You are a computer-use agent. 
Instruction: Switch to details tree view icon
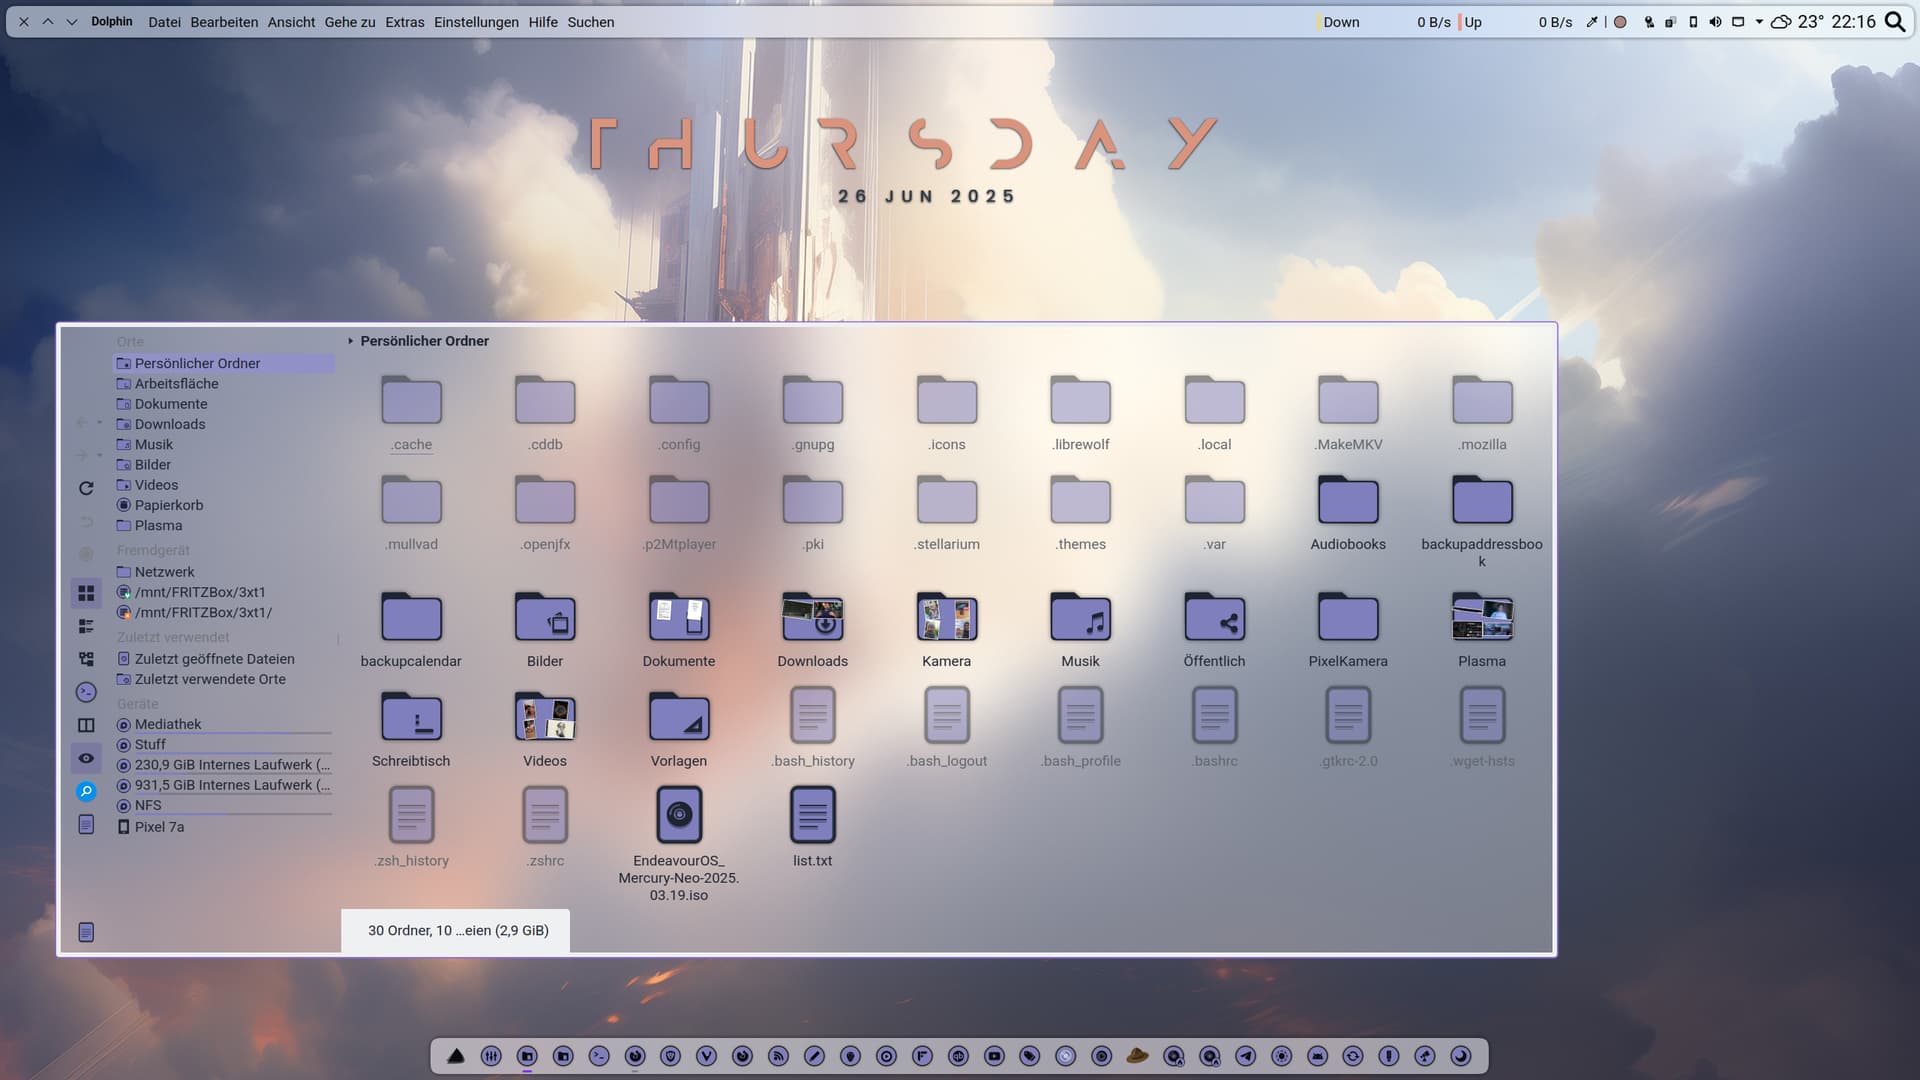(x=86, y=659)
